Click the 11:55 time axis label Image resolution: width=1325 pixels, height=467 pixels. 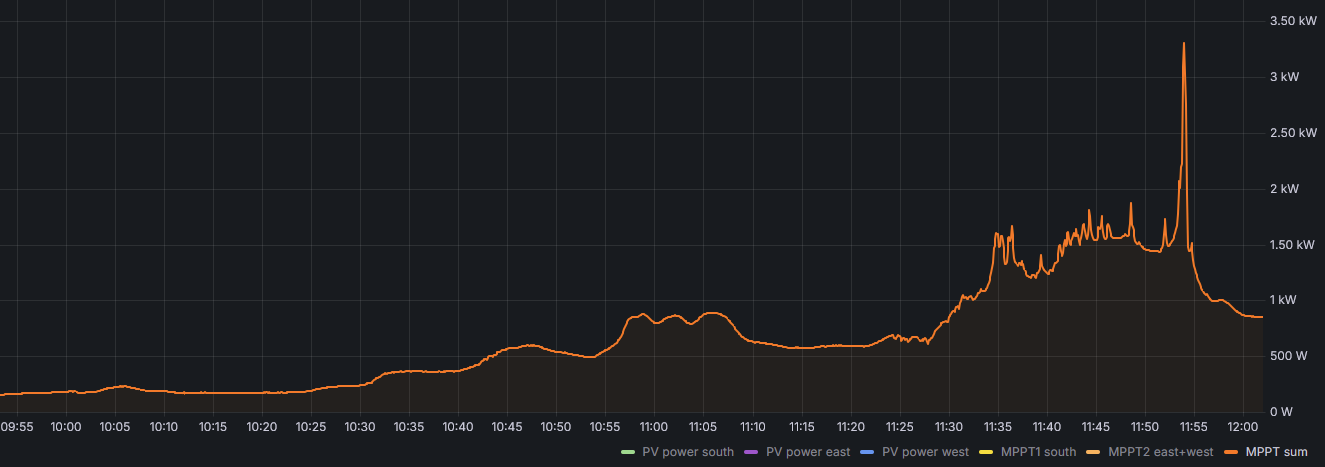1193,427
